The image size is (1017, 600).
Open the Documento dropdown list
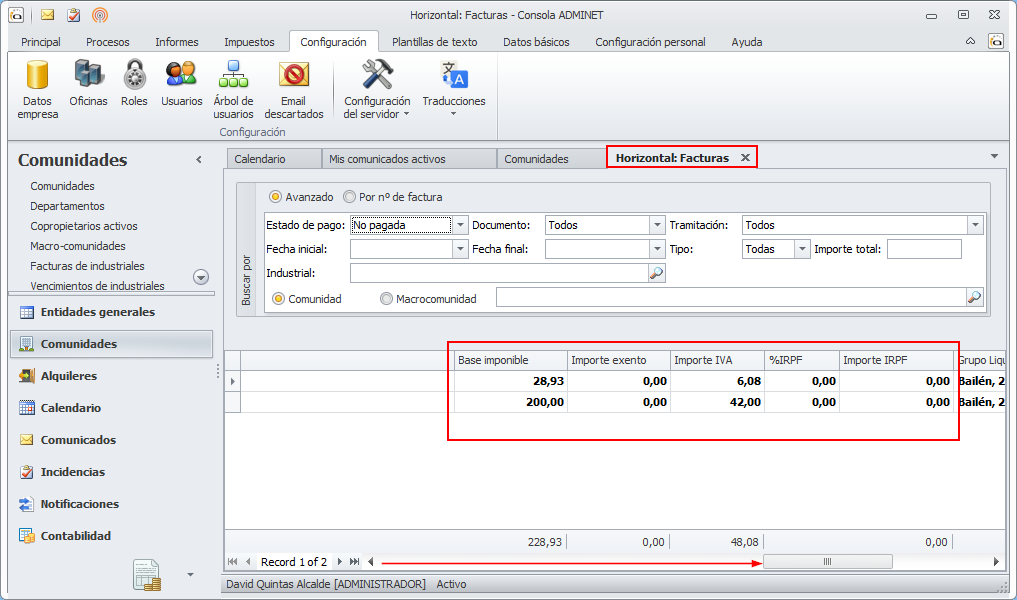pos(656,226)
